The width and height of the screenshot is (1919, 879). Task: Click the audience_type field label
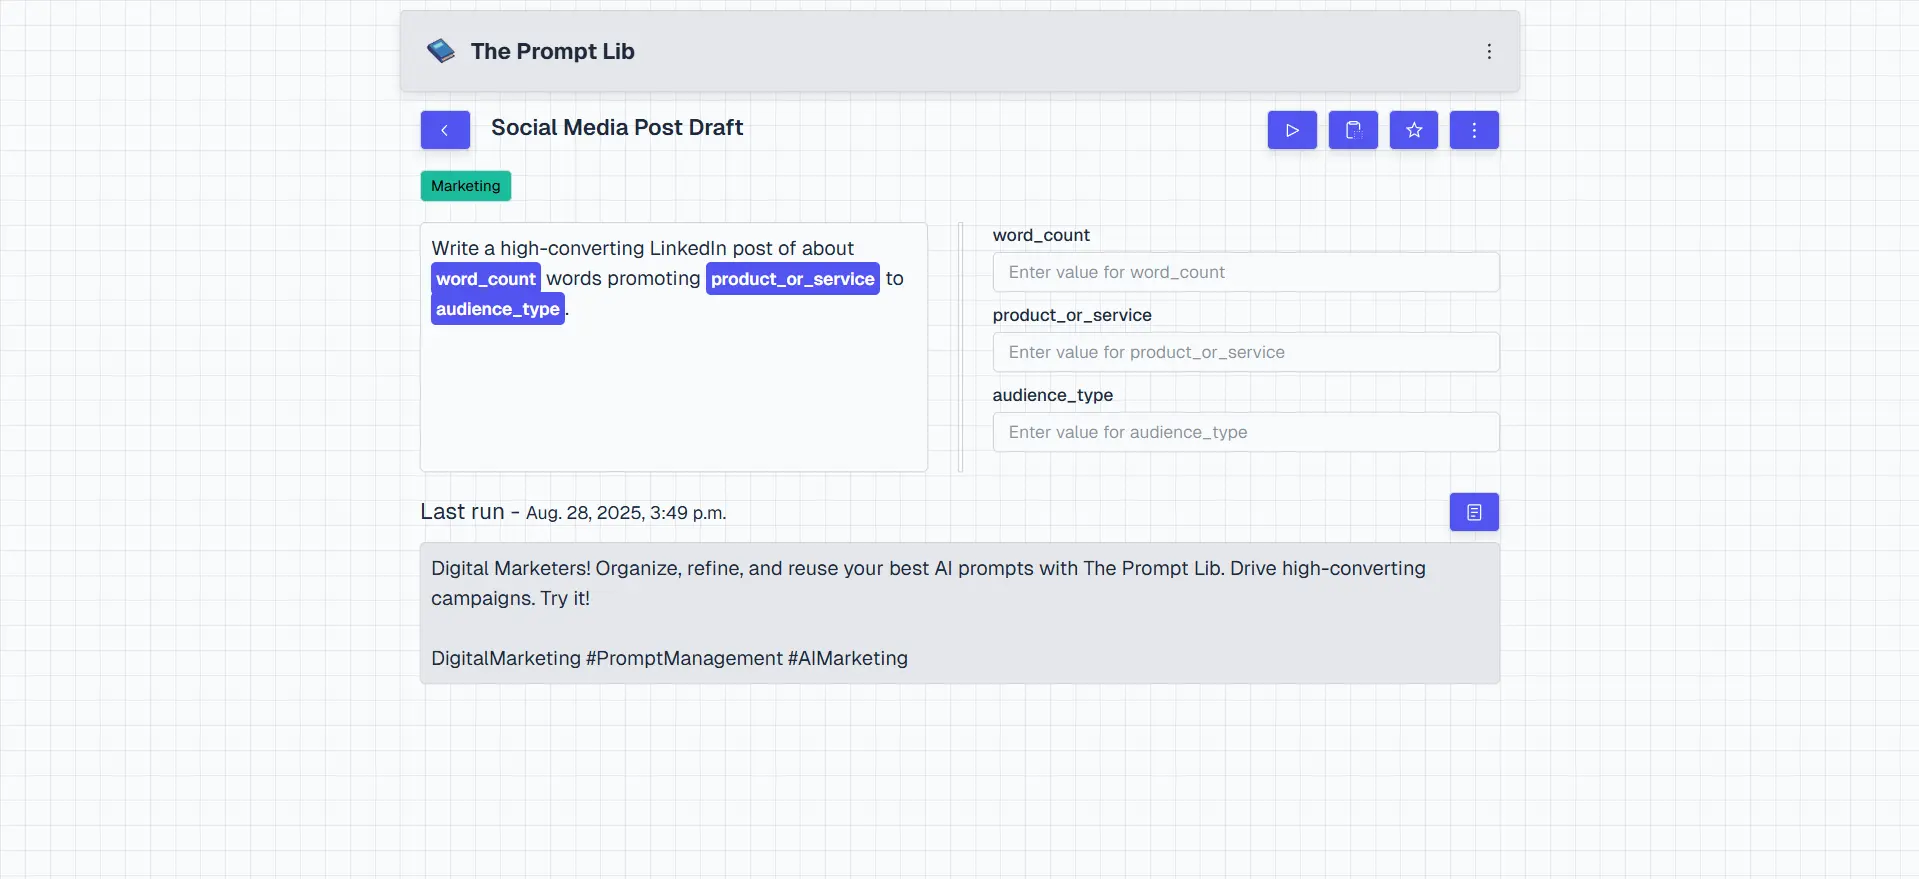click(x=1053, y=395)
